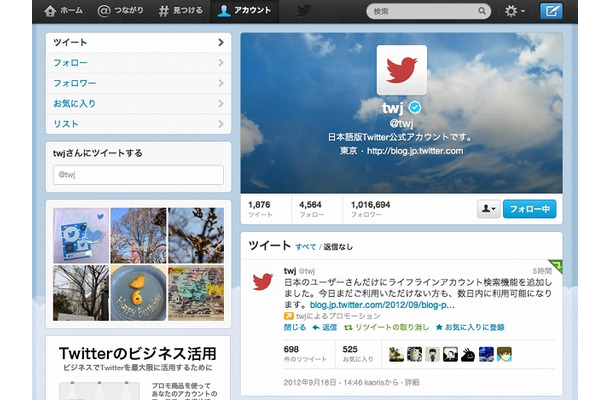Open the blog.jp.twitter.com/2012/09 link in the tweet
This screenshot has height=400, width=610.
click(x=382, y=305)
